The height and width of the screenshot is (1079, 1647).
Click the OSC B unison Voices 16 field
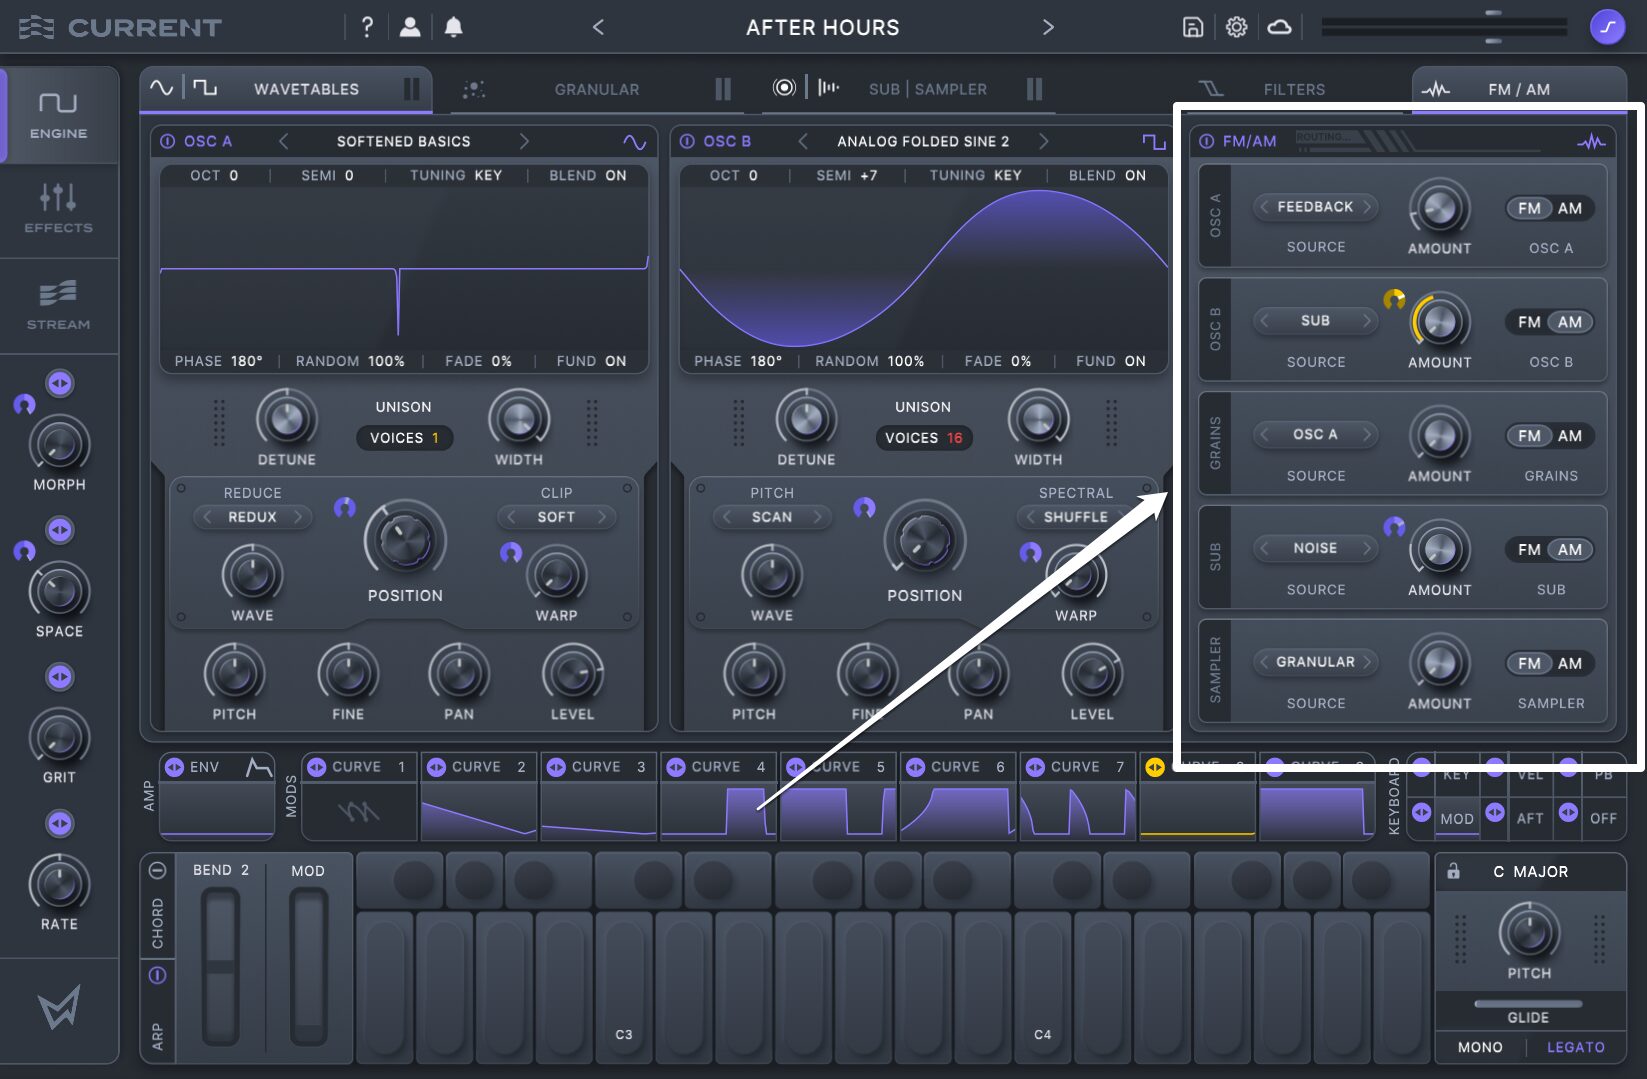tap(923, 438)
